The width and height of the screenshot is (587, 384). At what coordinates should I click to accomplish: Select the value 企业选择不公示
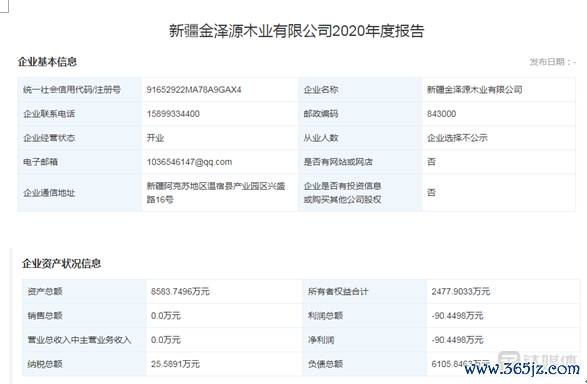[x=457, y=138]
